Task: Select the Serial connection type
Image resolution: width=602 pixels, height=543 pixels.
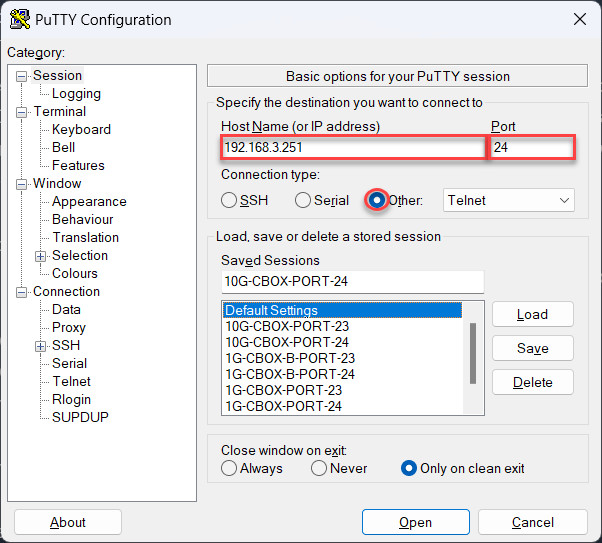Action: (304, 201)
